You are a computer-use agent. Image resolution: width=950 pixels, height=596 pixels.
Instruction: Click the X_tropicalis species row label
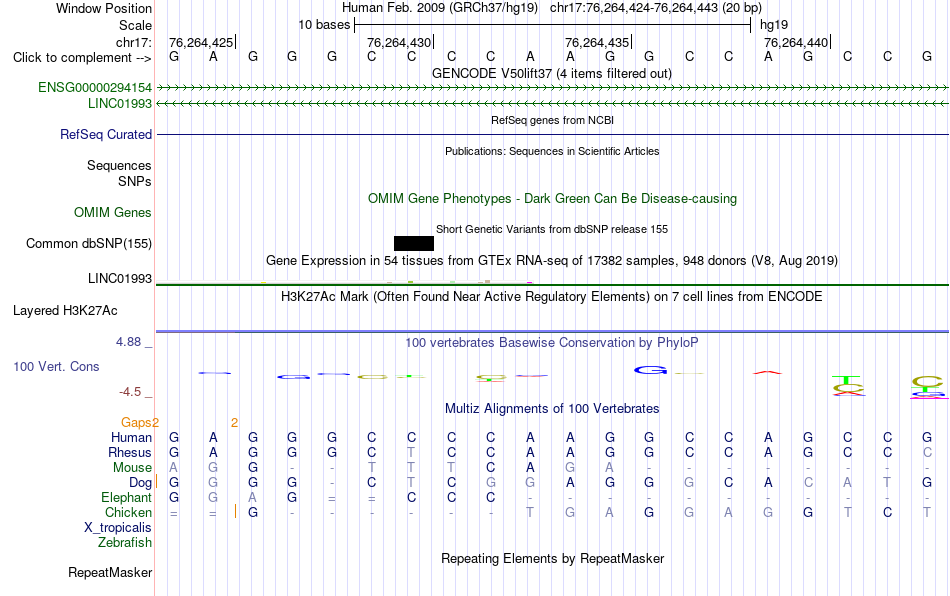click(118, 528)
